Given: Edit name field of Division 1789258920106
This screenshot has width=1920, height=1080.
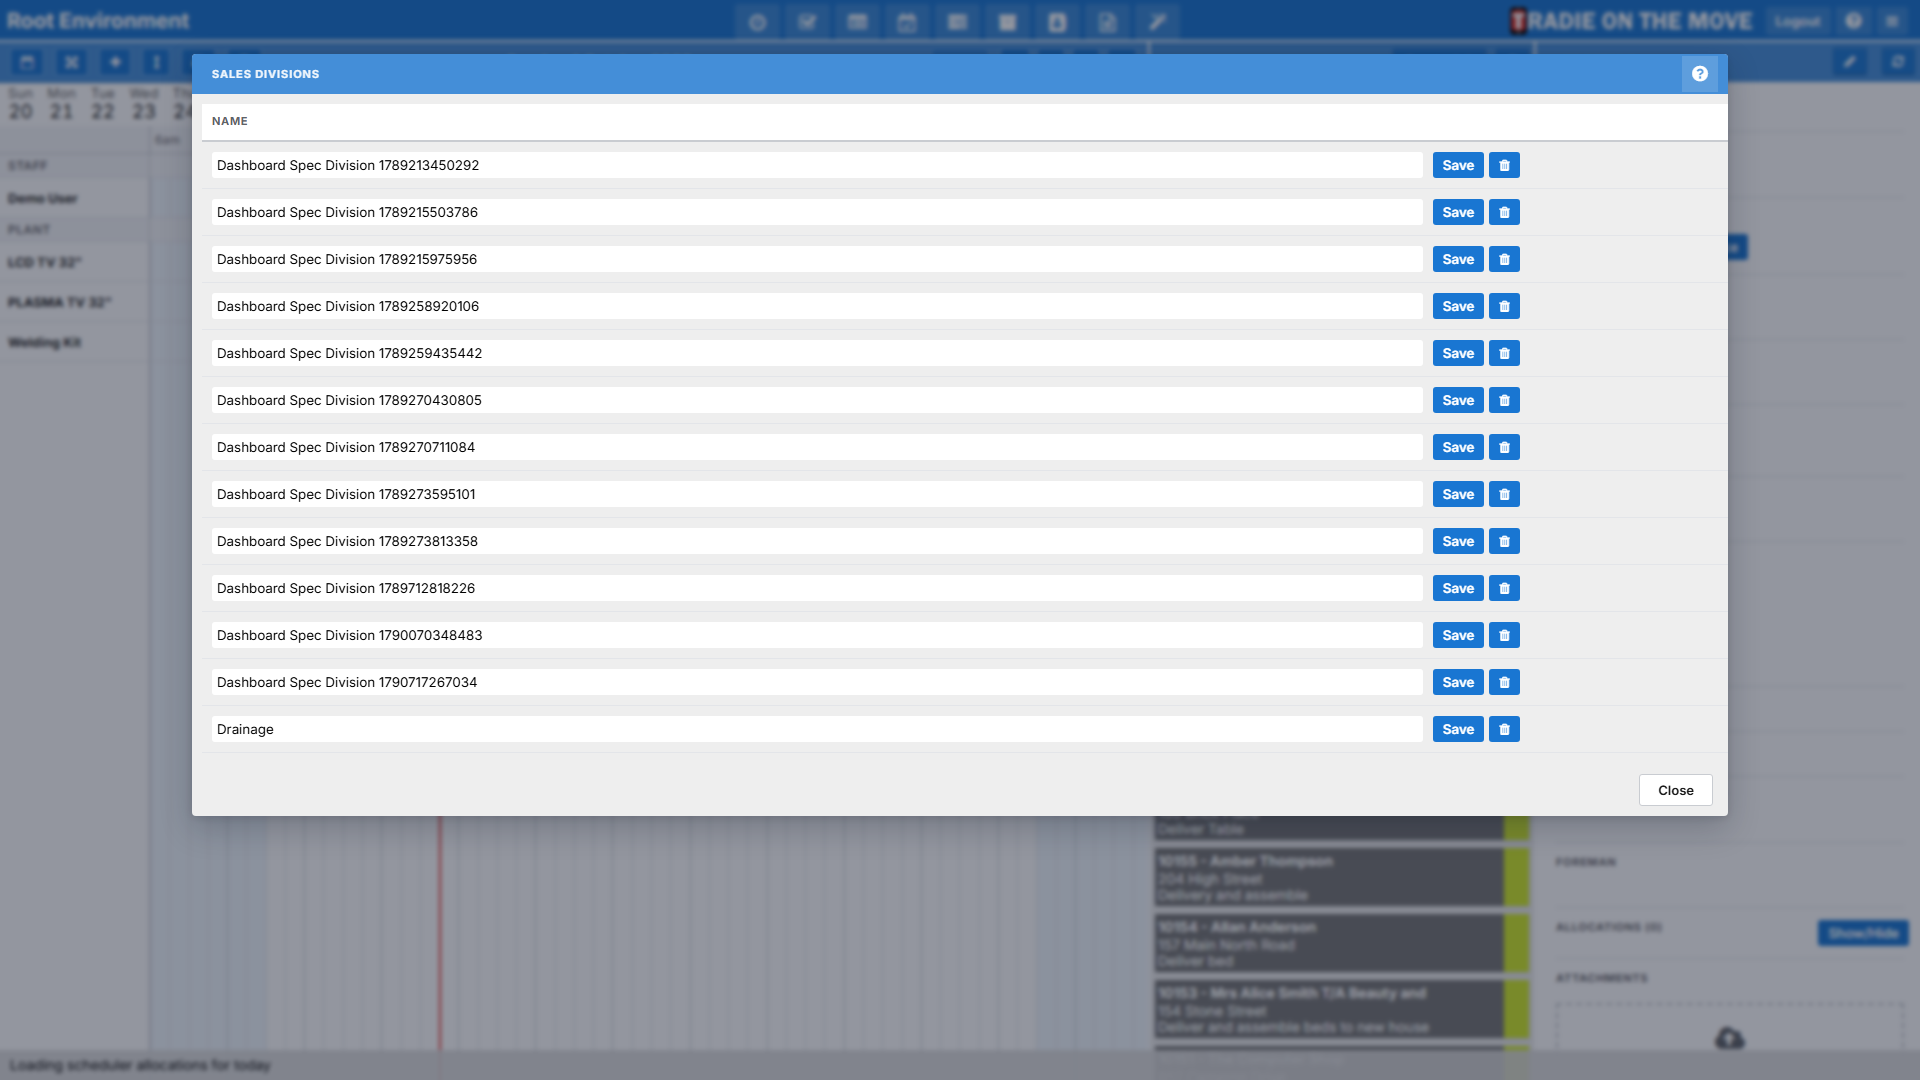Looking at the screenshot, I should [817, 306].
